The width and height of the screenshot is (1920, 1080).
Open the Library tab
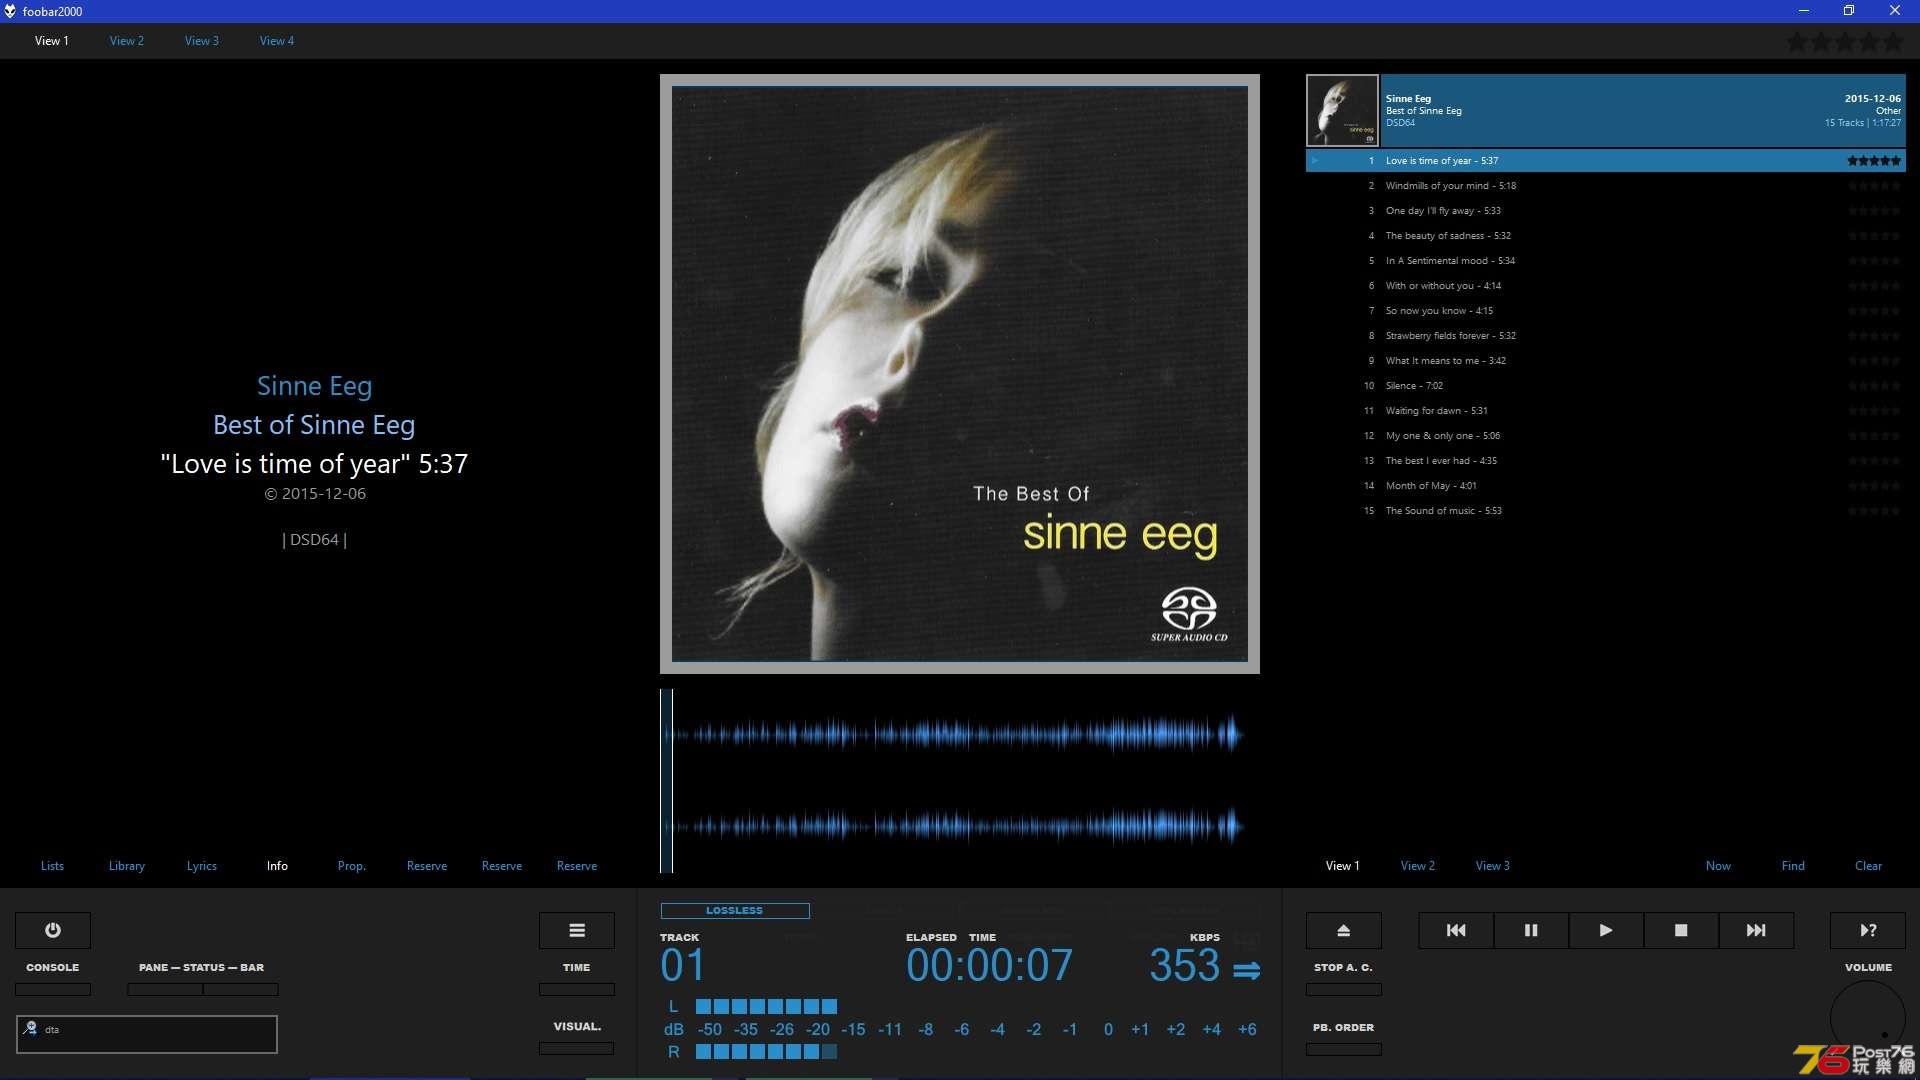pos(127,866)
